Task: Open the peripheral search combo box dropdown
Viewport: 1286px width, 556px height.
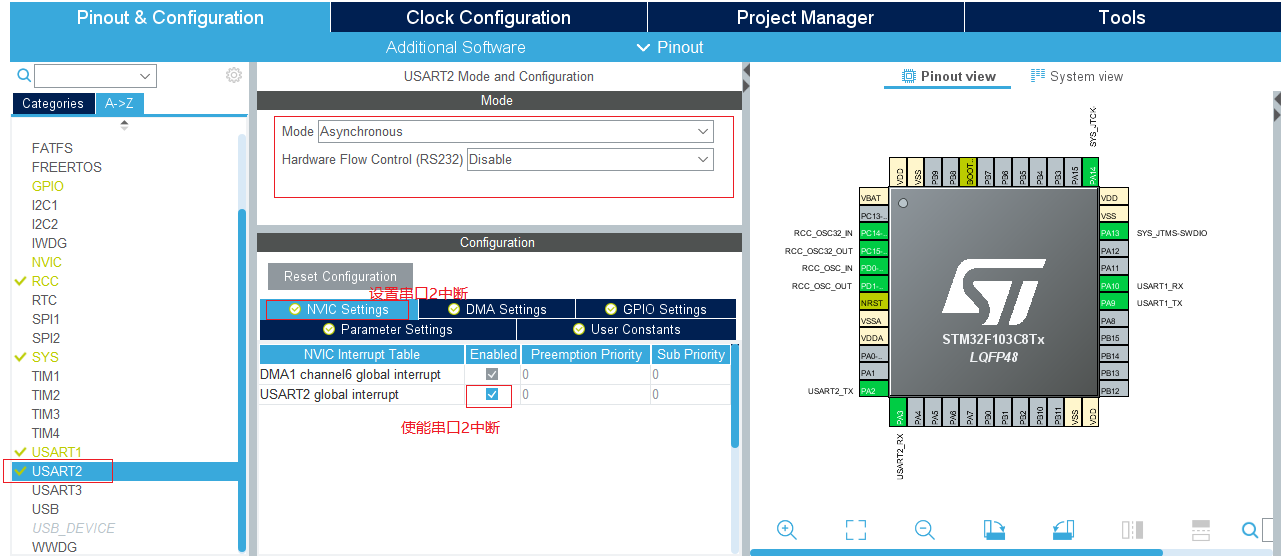Action: 146,76
